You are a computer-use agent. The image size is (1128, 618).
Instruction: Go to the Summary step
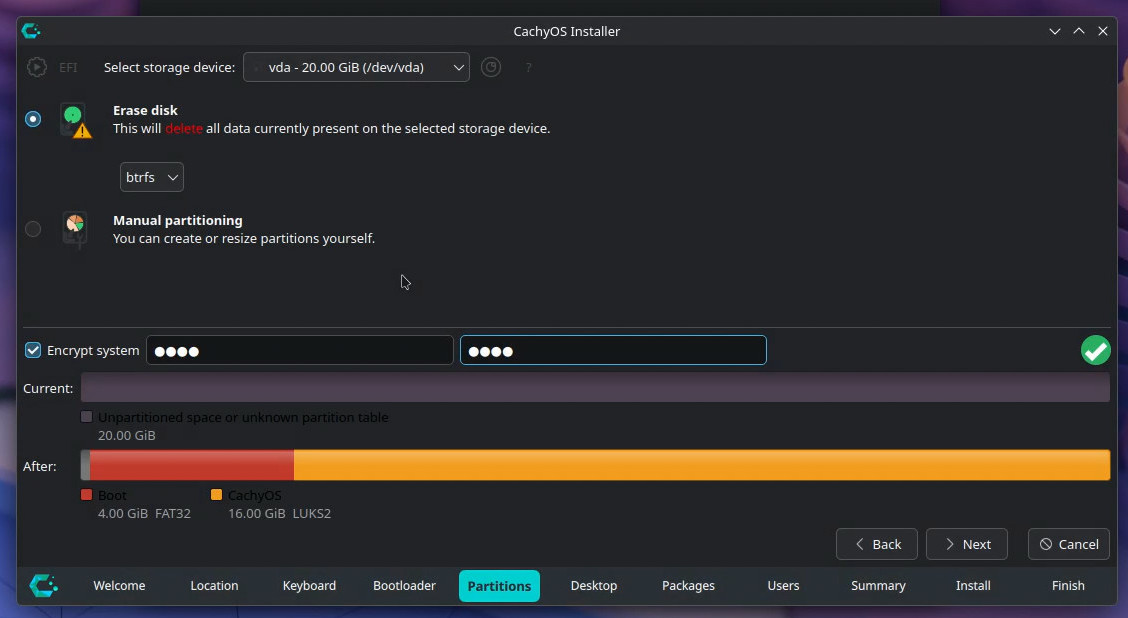click(878, 586)
